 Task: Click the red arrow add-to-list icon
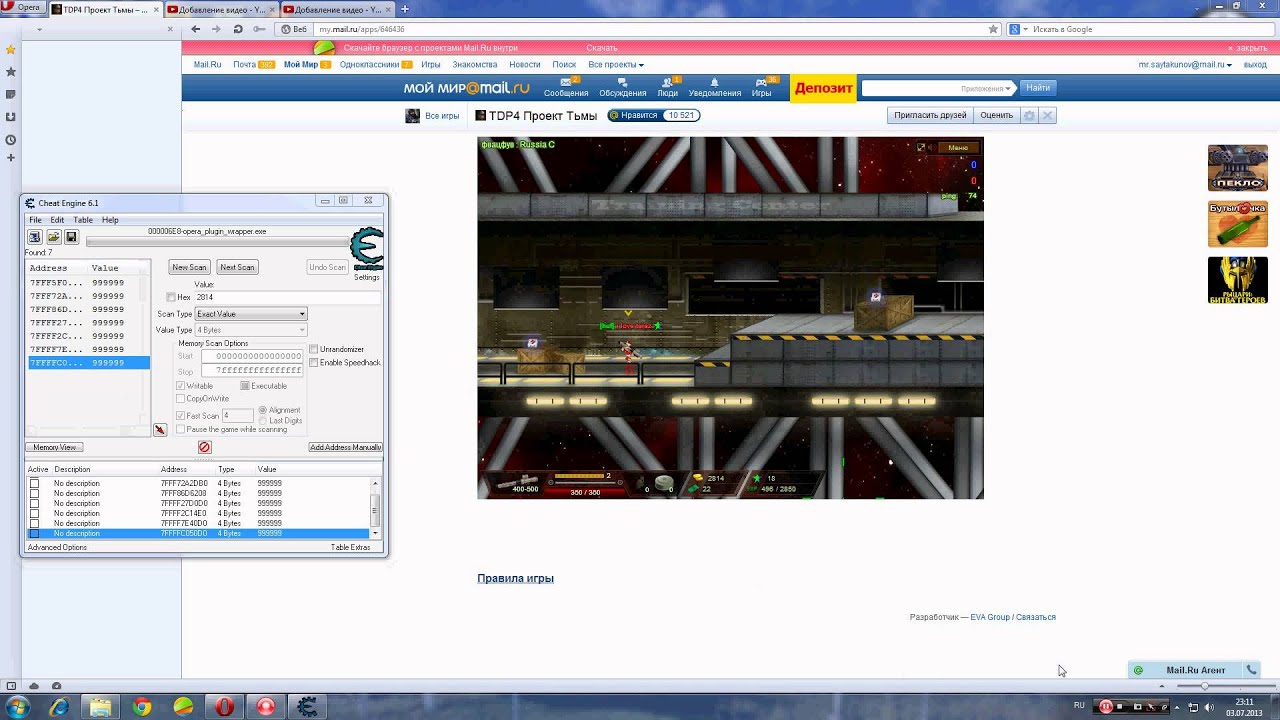coord(159,430)
